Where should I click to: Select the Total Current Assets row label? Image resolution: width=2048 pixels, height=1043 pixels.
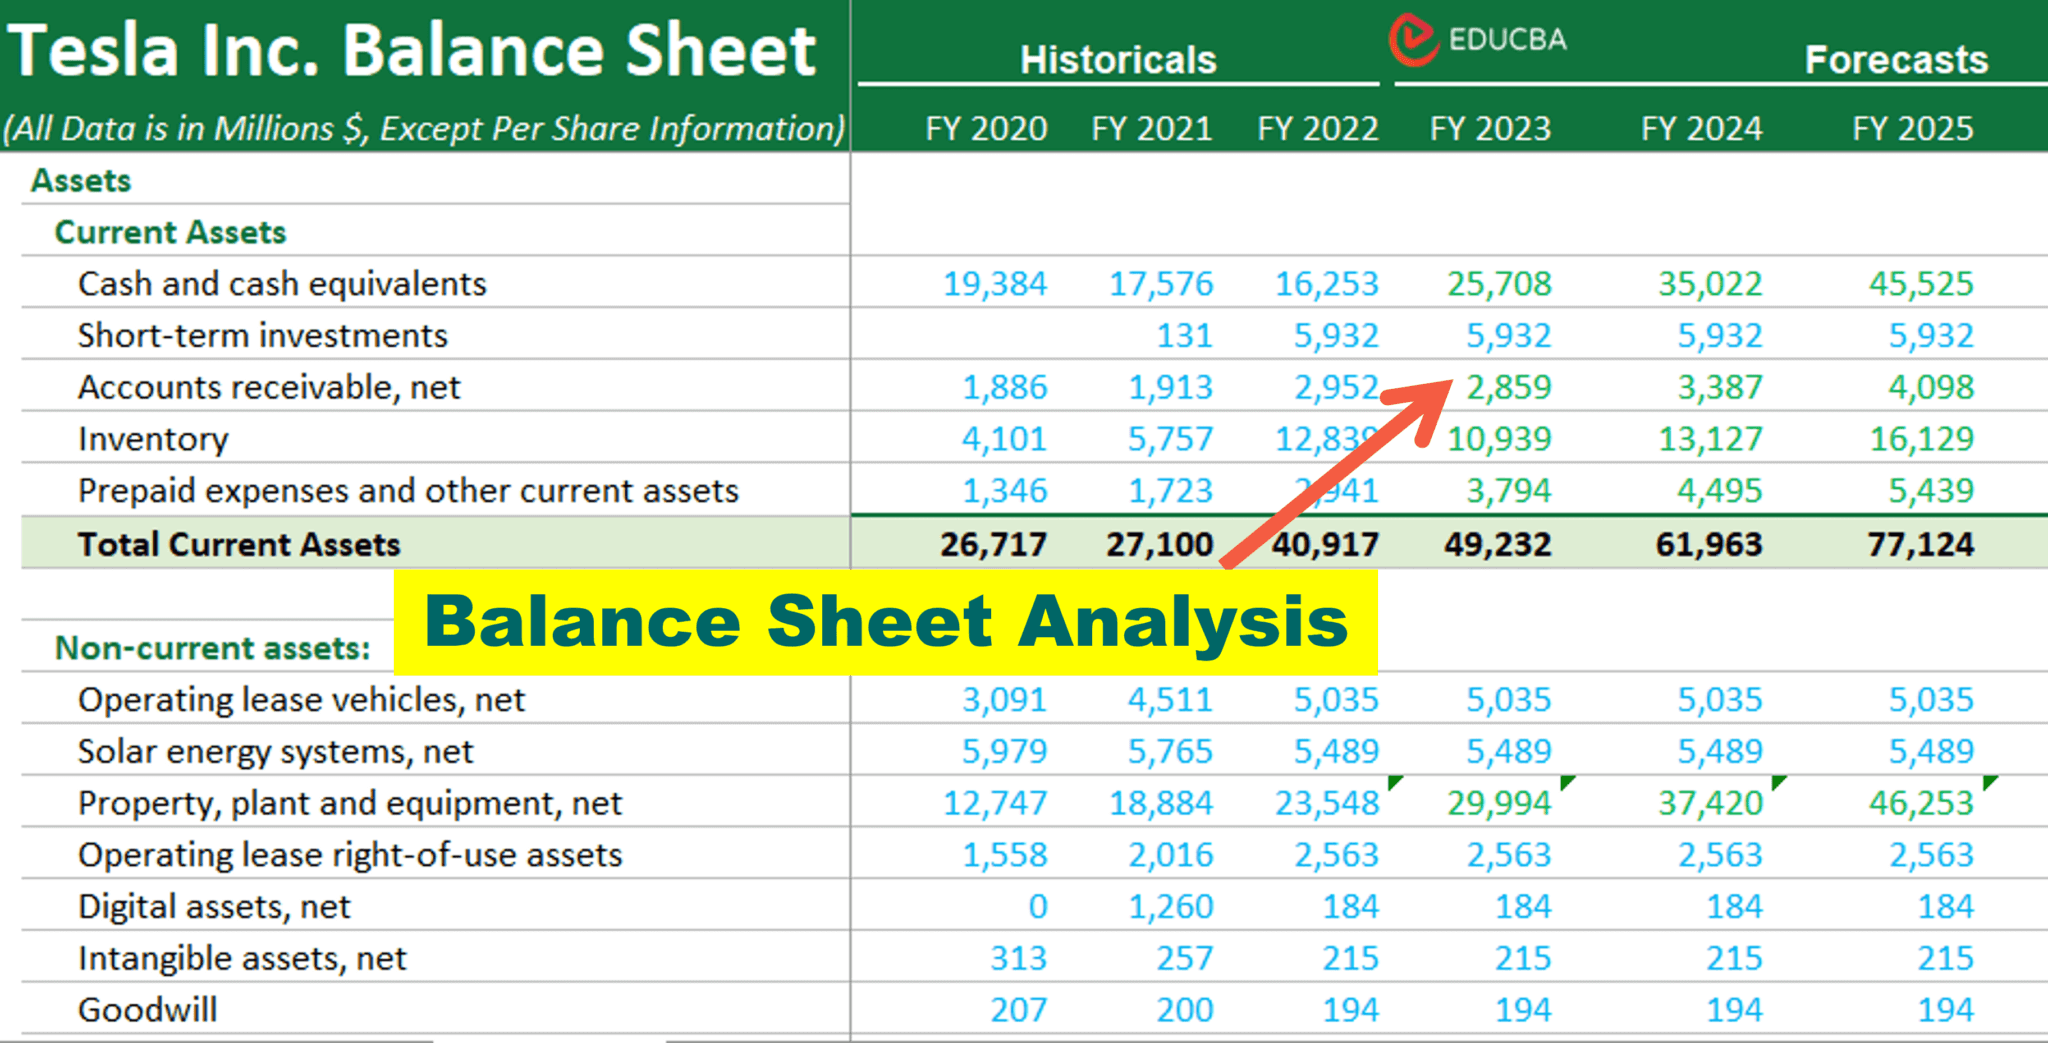tap(238, 544)
